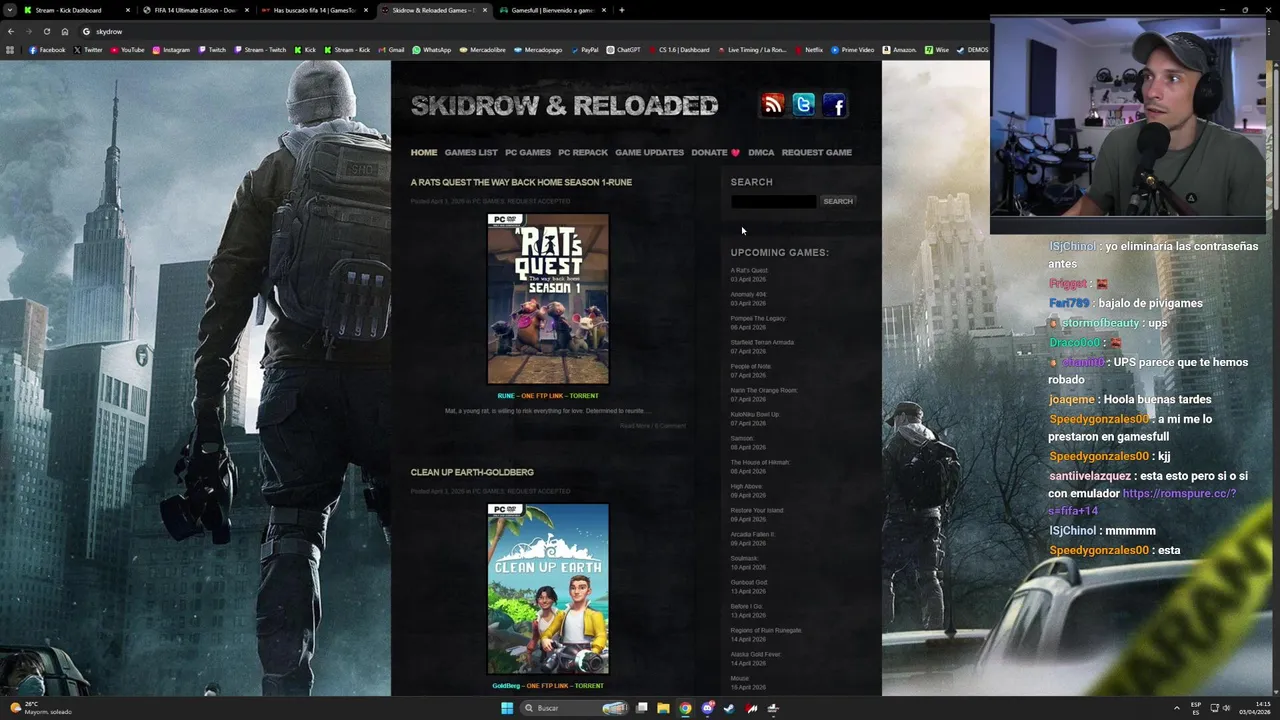Open PC REPACK in the site menu
This screenshot has width=1280, height=720.
(583, 152)
